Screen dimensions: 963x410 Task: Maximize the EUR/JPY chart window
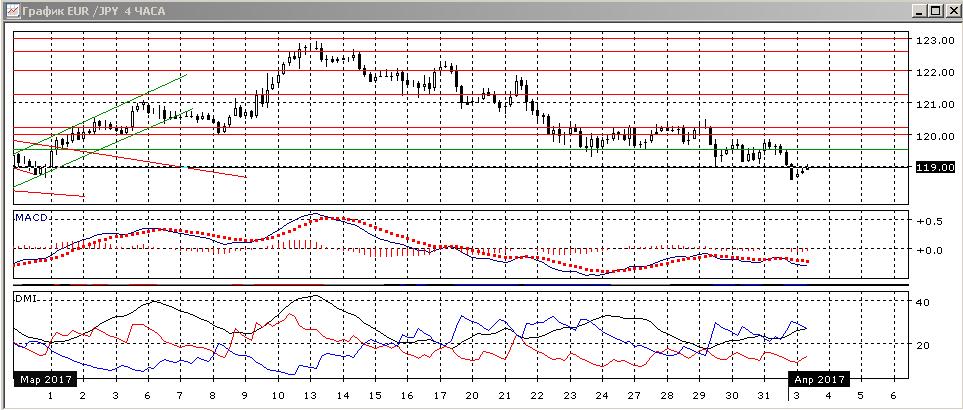pos(934,10)
